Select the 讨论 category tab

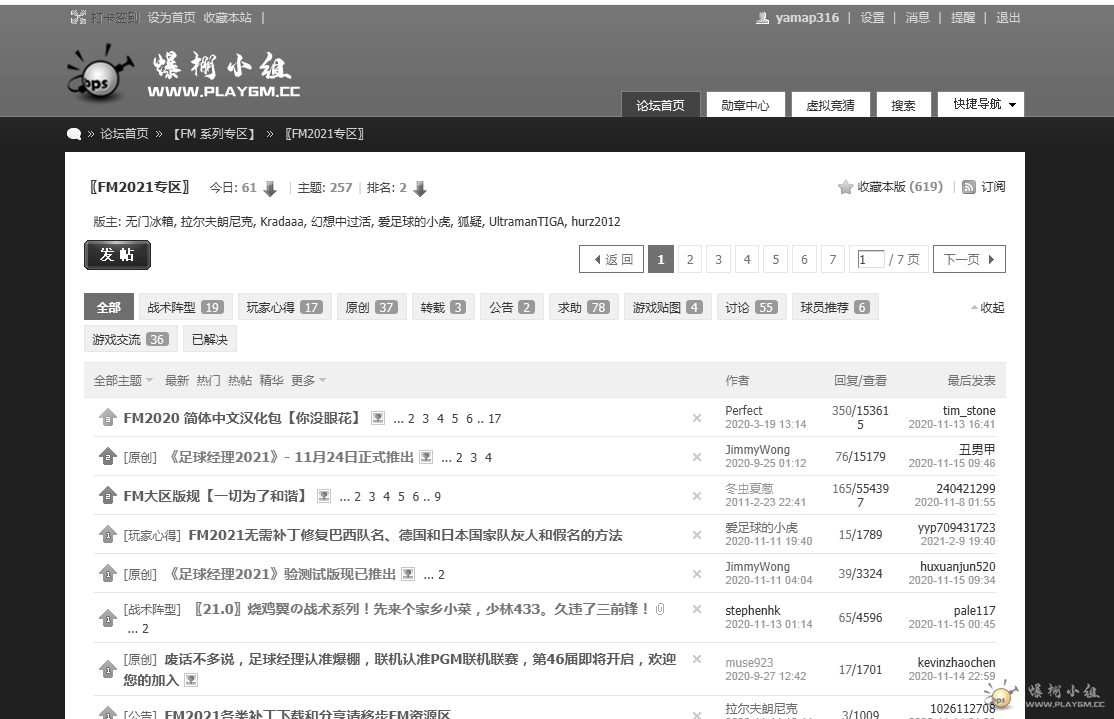(751, 307)
